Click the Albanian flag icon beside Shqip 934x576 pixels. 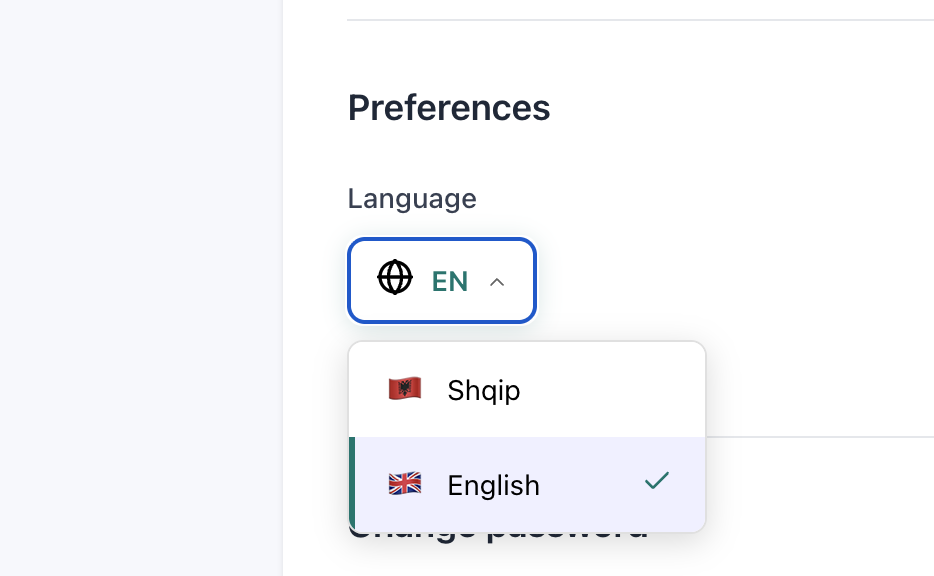tap(406, 388)
